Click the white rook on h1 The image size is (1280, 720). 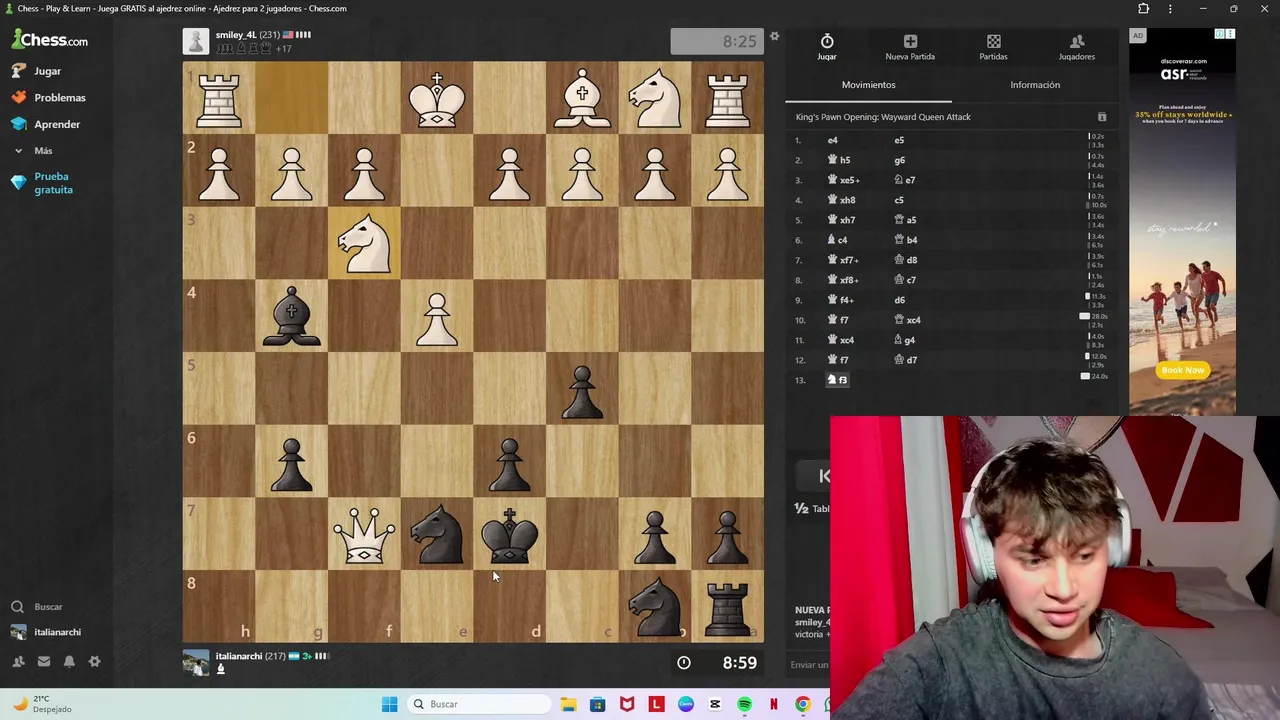pos(218,98)
